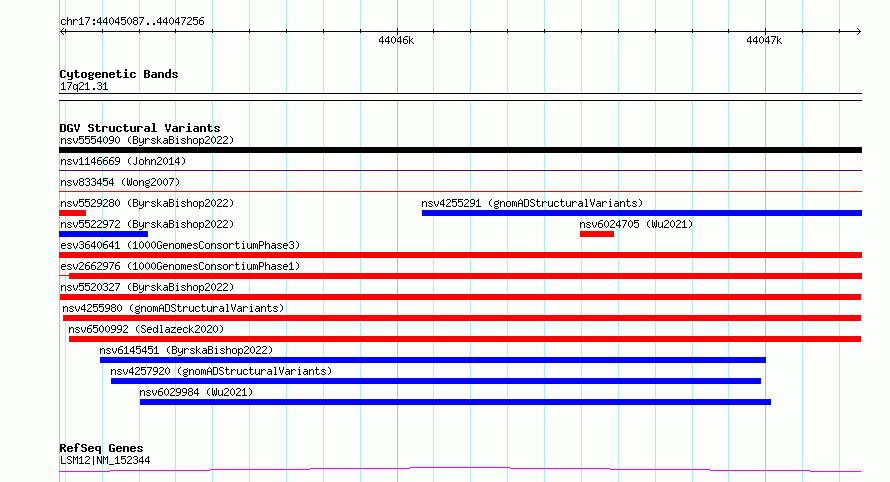The height and width of the screenshot is (482, 890).
Task: Open the nsv6029984 (Wu2021) label
Action: click(x=196, y=392)
